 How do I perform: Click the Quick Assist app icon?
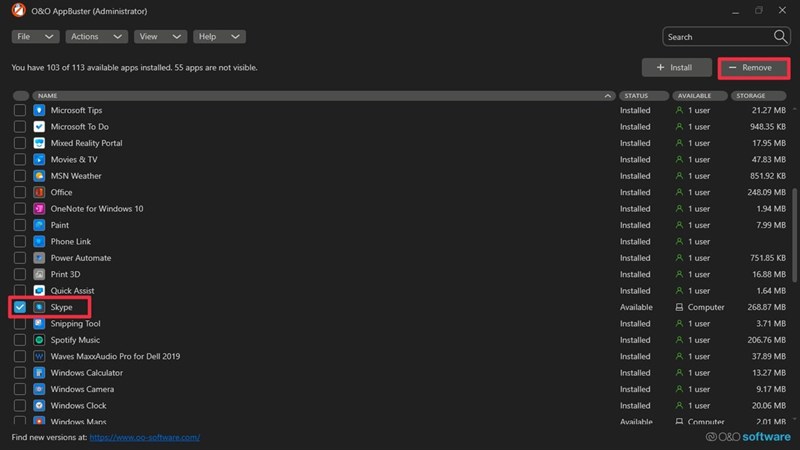coord(39,291)
